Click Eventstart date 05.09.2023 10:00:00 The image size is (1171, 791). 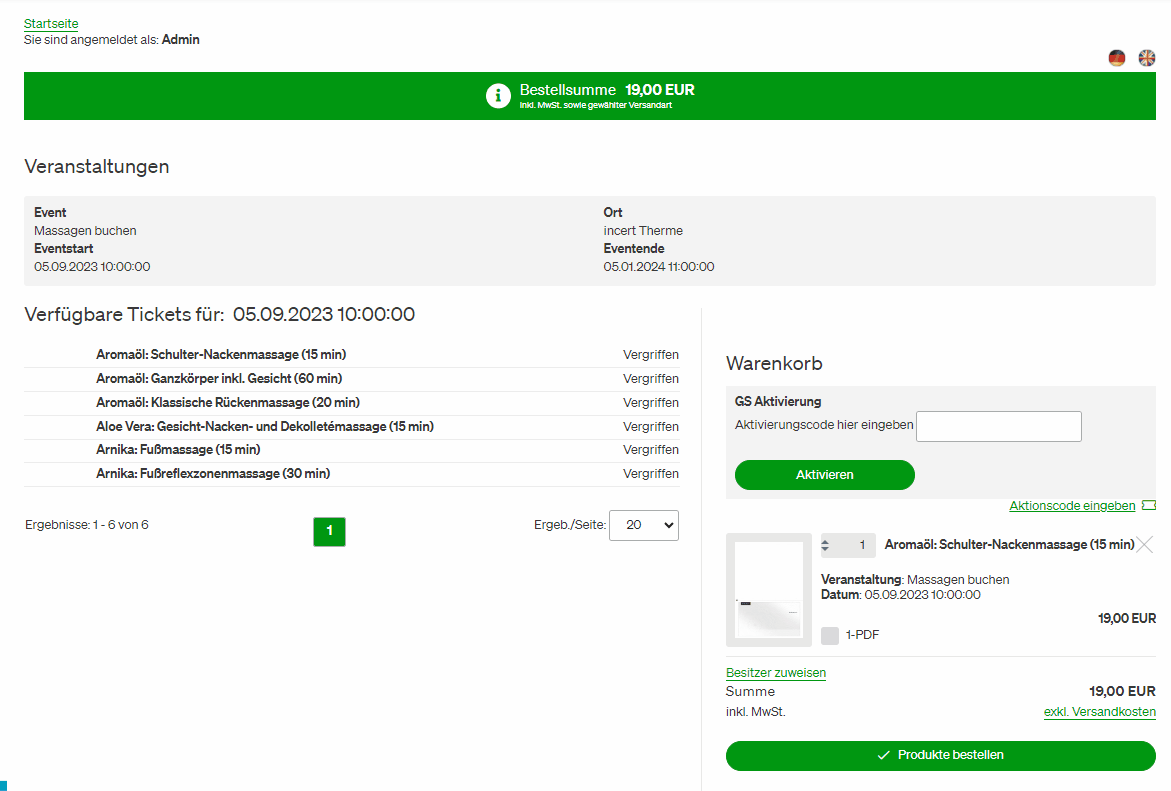92,267
